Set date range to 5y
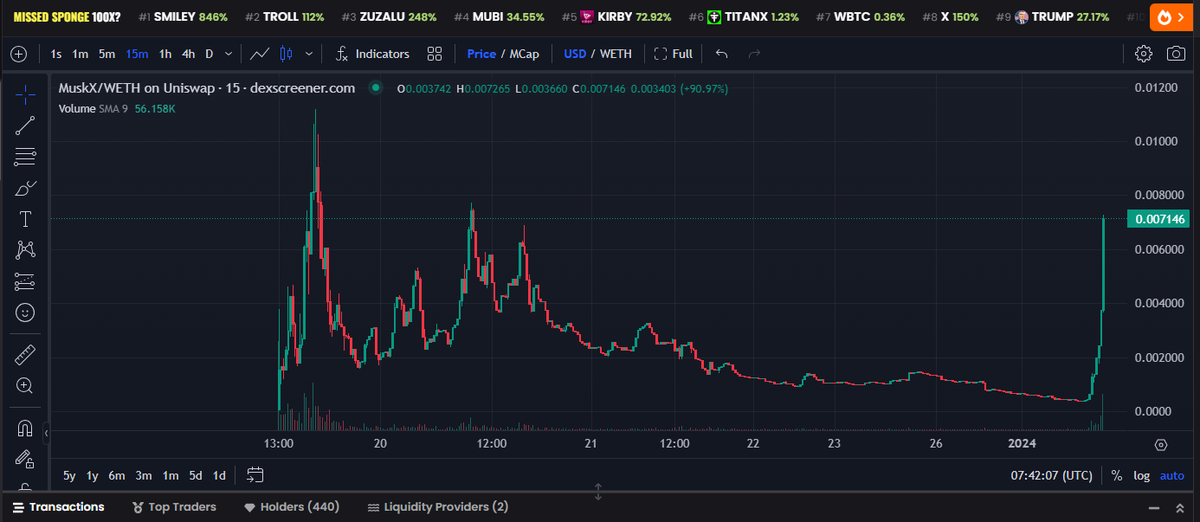This screenshot has height=522, width=1200. click(x=69, y=475)
